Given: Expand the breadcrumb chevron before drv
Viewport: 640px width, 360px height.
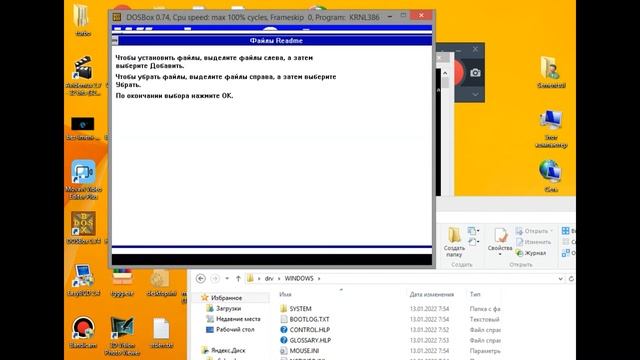Looking at the screenshot, I should point(259,278).
